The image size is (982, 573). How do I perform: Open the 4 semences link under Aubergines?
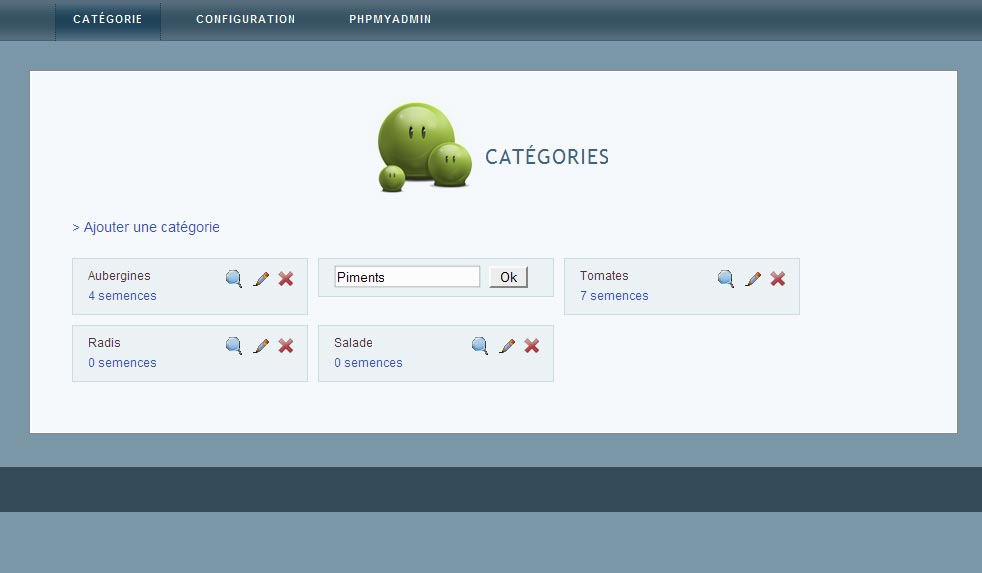coord(122,296)
